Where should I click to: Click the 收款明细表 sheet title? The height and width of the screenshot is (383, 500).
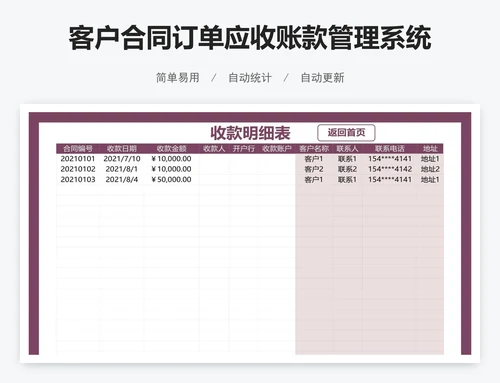click(250, 133)
